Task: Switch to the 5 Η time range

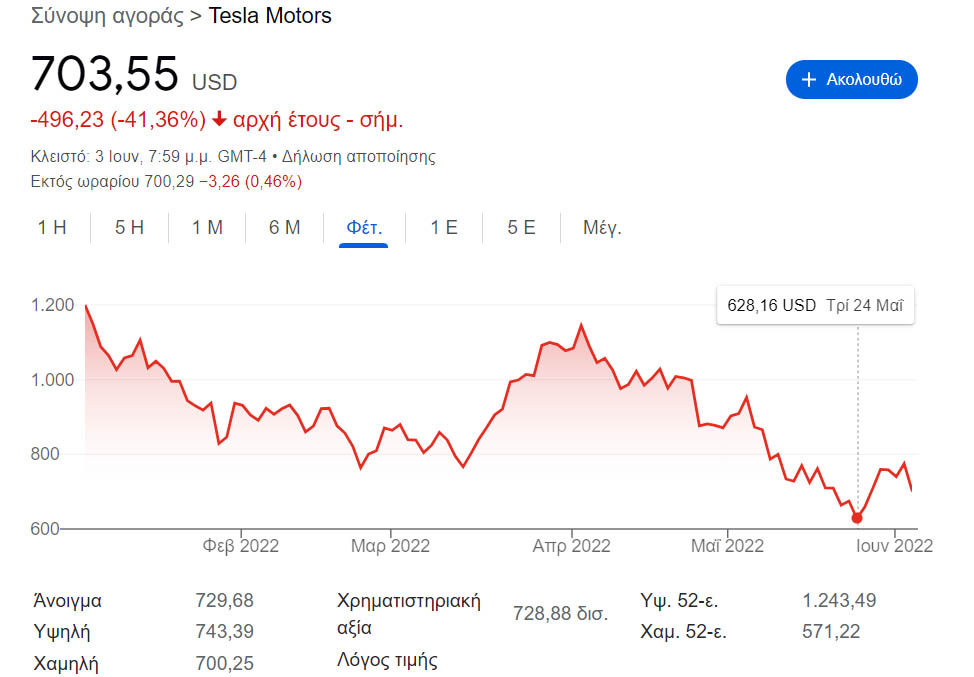Action: click(x=129, y=227)
